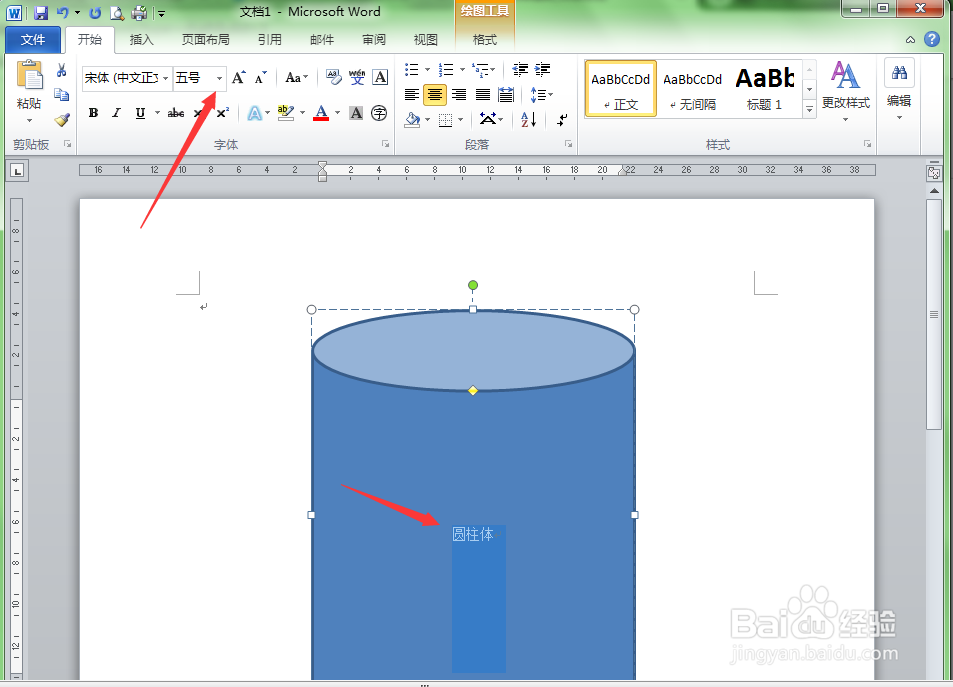Align text right

(459, 95)
